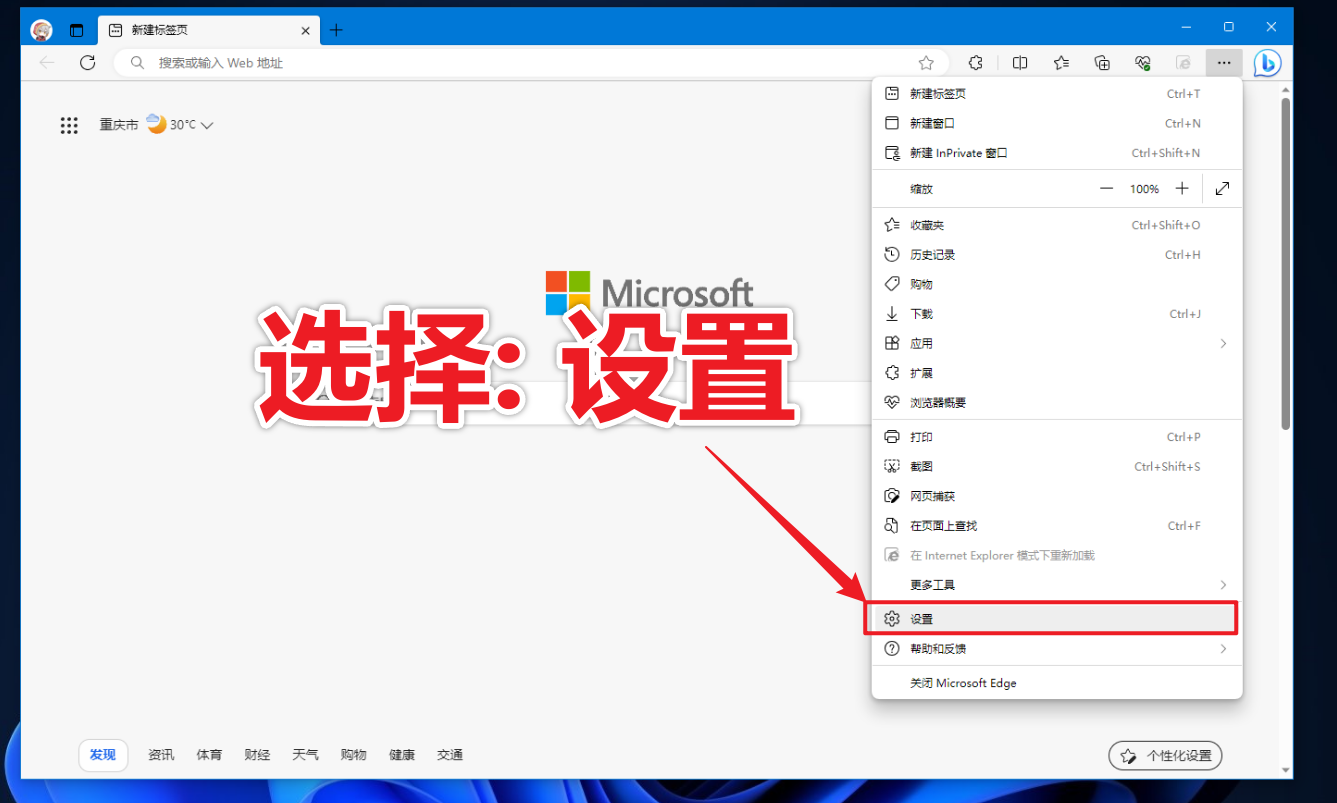Toggle split screen view in toolbar
1337x803 pixels.
tap(1020, 63)
